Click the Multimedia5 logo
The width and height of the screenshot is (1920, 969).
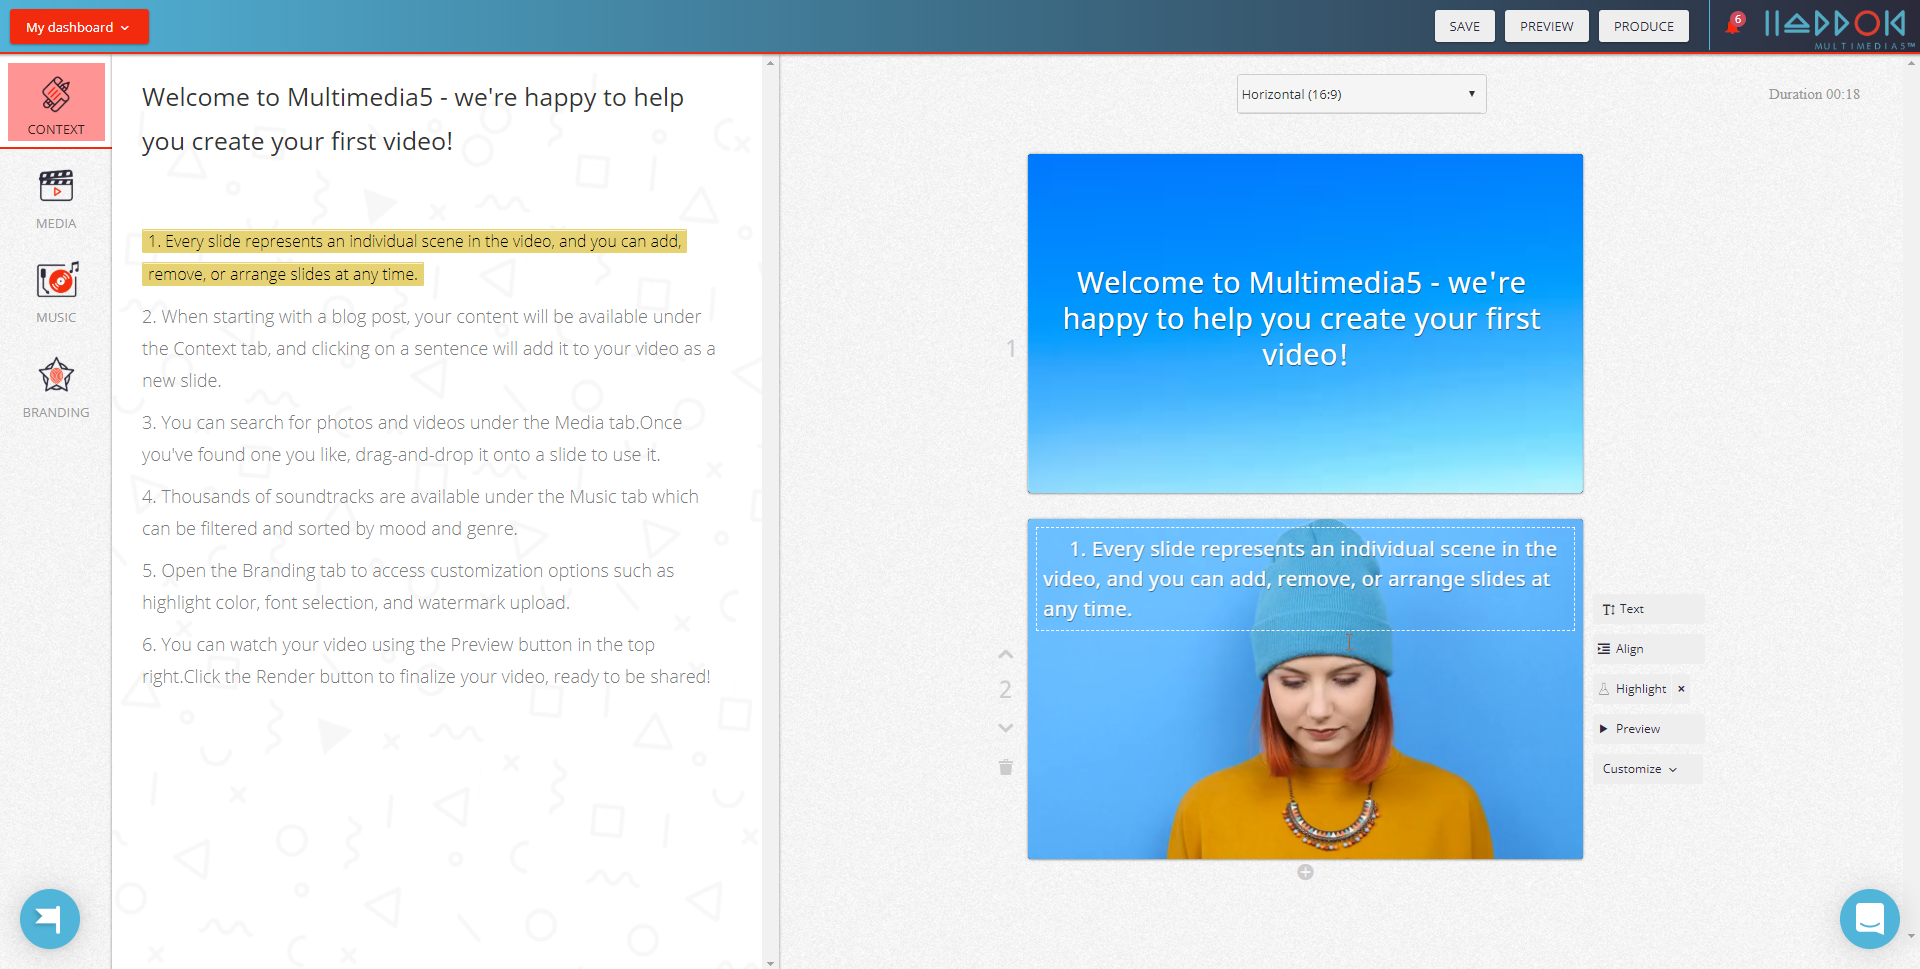coord(1839,28)
